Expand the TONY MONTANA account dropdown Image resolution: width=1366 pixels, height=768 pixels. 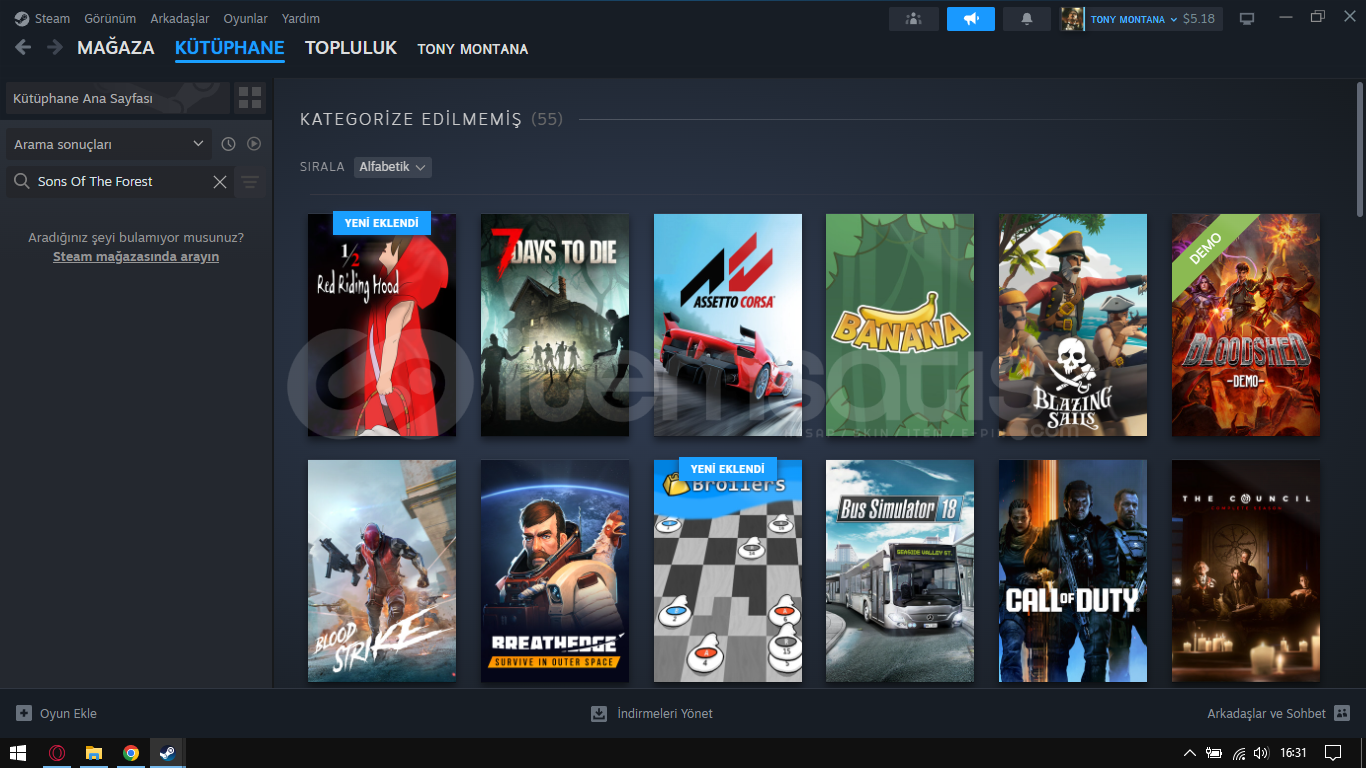1134,19
